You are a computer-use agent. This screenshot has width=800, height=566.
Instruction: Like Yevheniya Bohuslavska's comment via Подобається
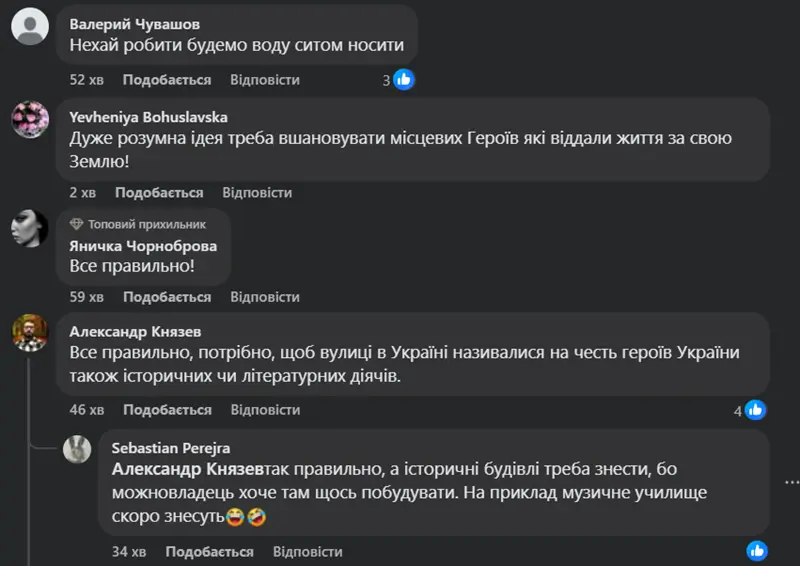coord(159,193)
